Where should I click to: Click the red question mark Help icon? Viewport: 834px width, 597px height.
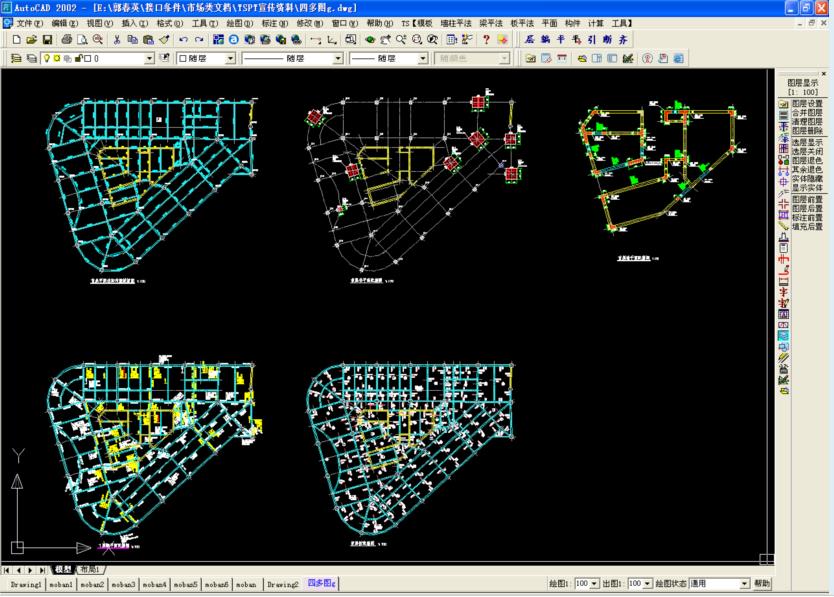pos(486,39)
